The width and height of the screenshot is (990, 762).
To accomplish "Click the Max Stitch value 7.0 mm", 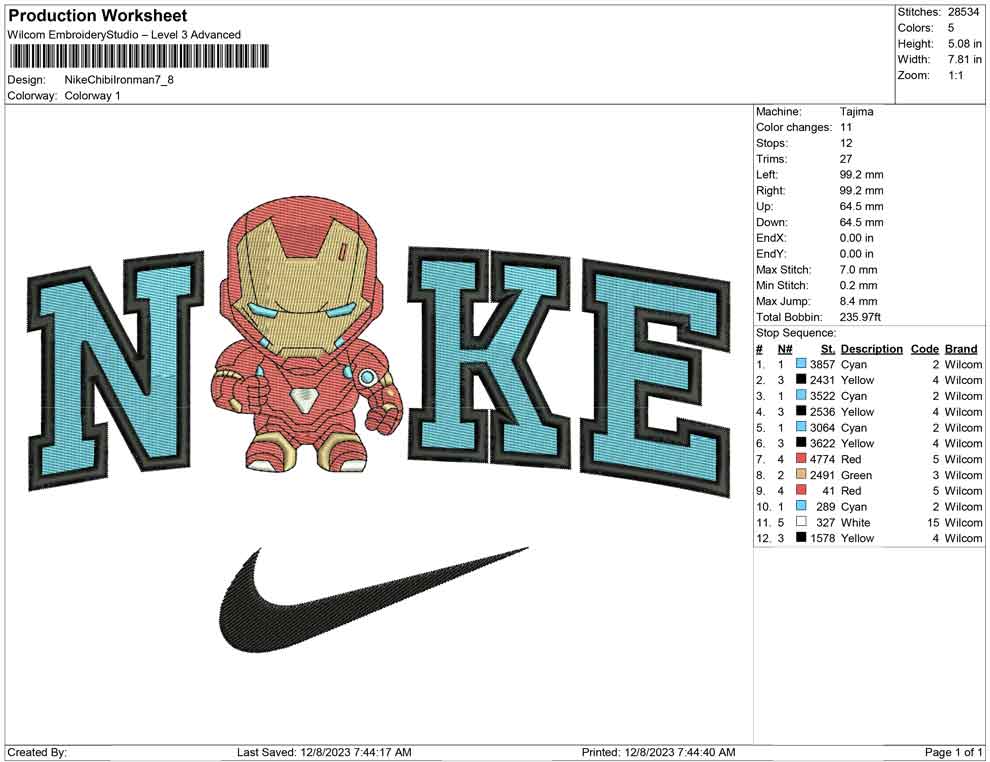I will pos(858,269).
